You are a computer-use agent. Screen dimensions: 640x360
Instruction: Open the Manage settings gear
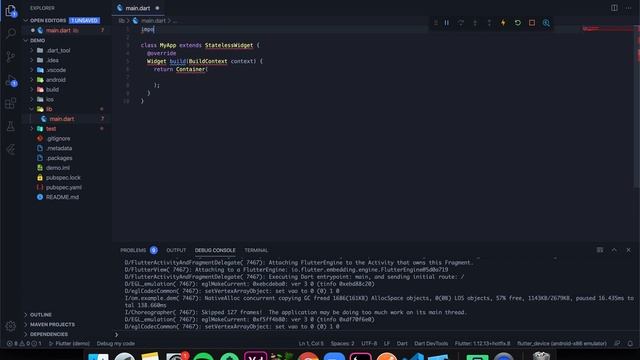point(11,326)
